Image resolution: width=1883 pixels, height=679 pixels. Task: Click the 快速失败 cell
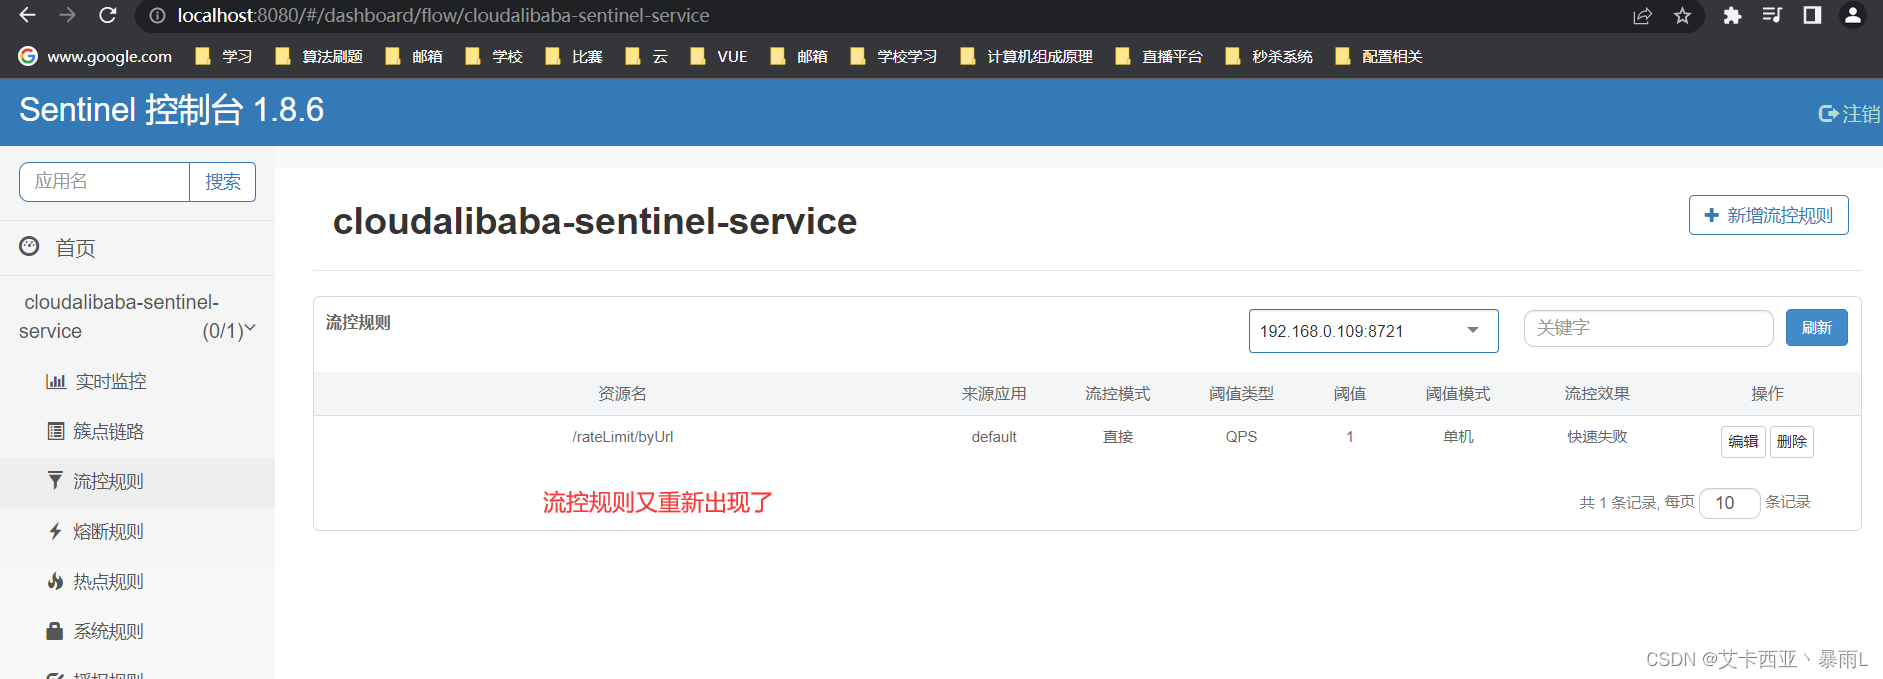tap(1597, 437)
